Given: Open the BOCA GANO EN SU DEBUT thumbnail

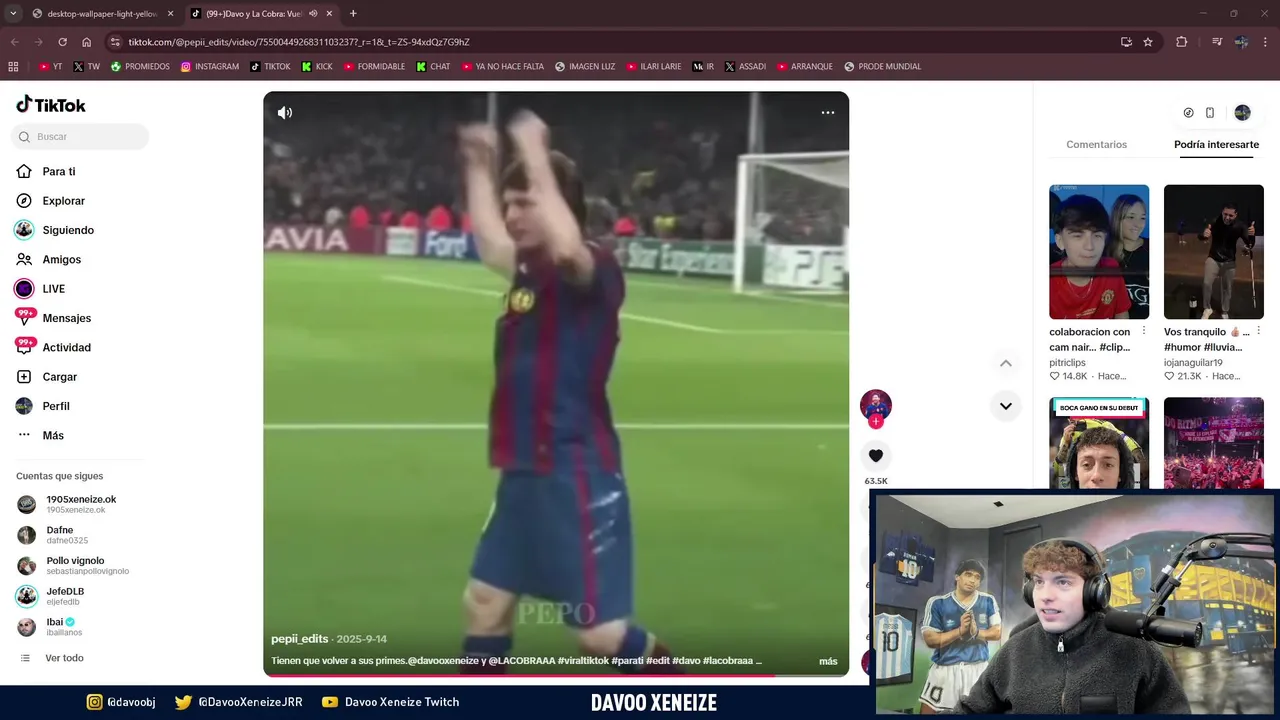Looking at the screenshot, I should pos(1099,443).
